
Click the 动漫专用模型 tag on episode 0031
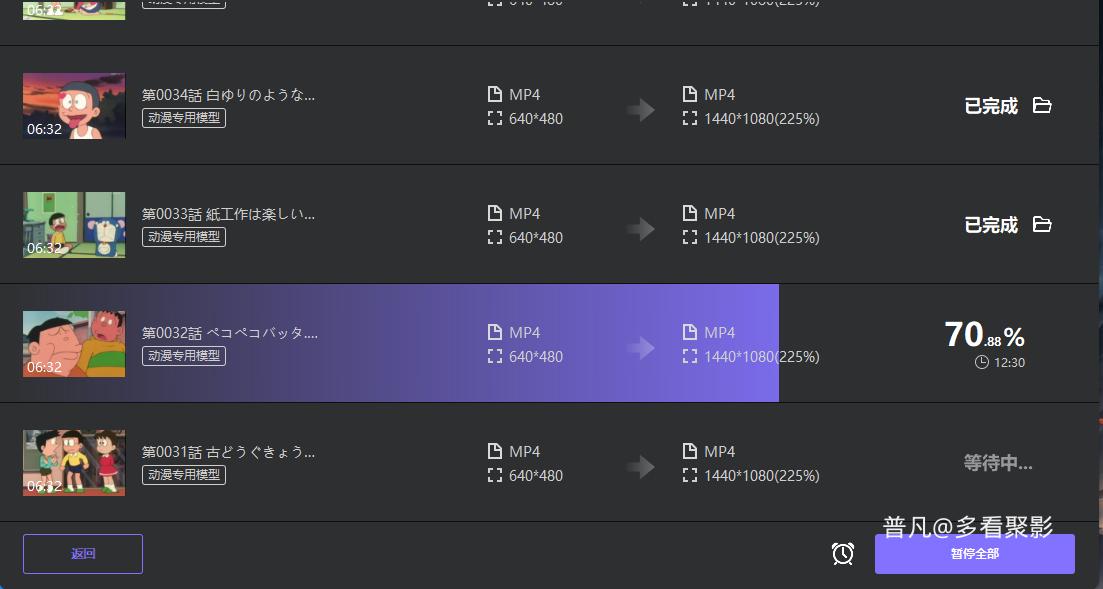pyautogui.click(x=184, y=475)
